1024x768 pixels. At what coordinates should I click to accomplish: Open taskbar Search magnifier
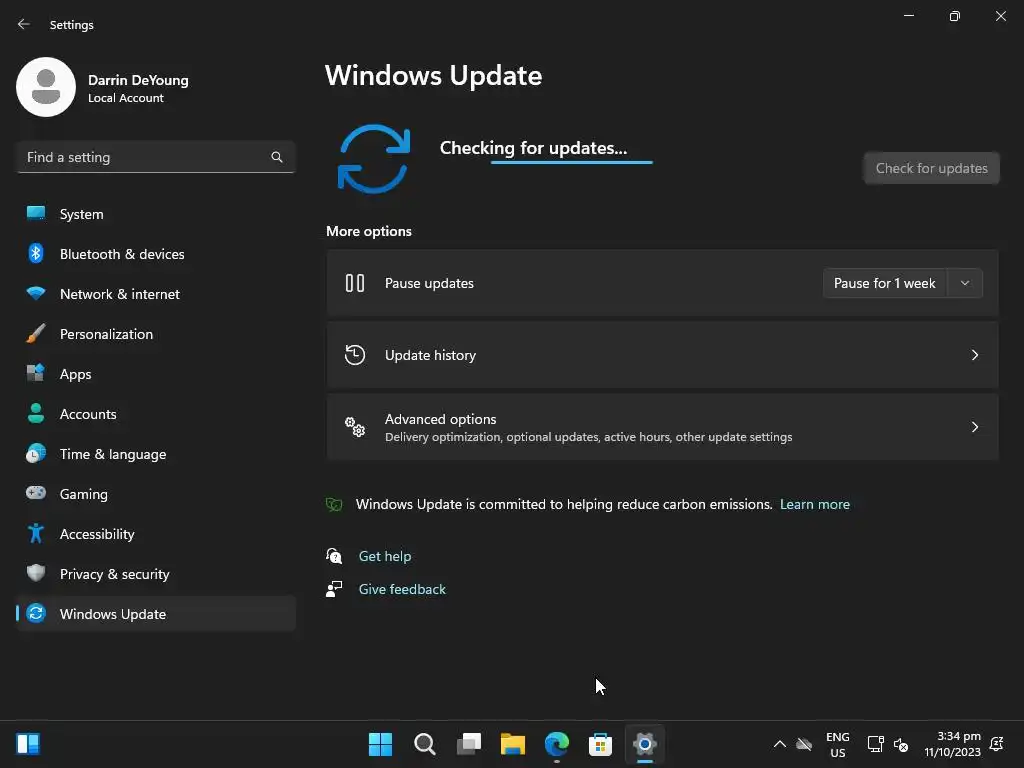coord(424,744)
